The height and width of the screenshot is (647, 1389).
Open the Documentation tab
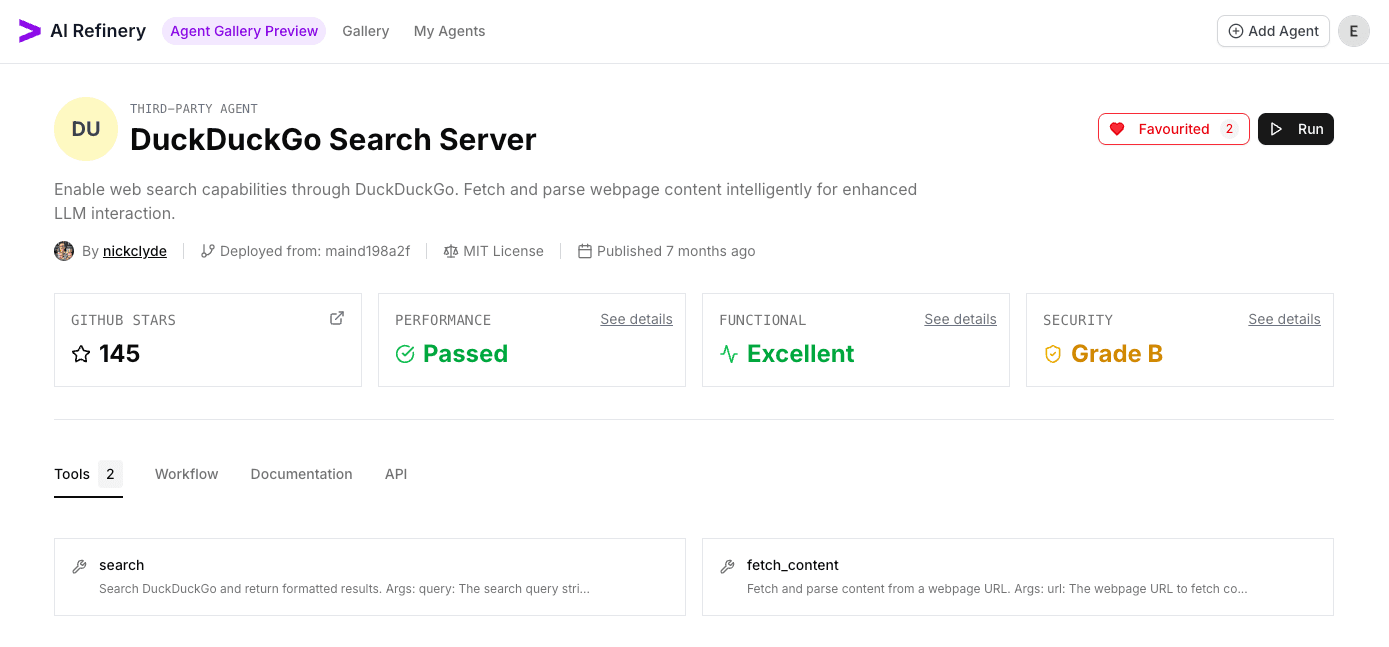[x=301, y=474]
